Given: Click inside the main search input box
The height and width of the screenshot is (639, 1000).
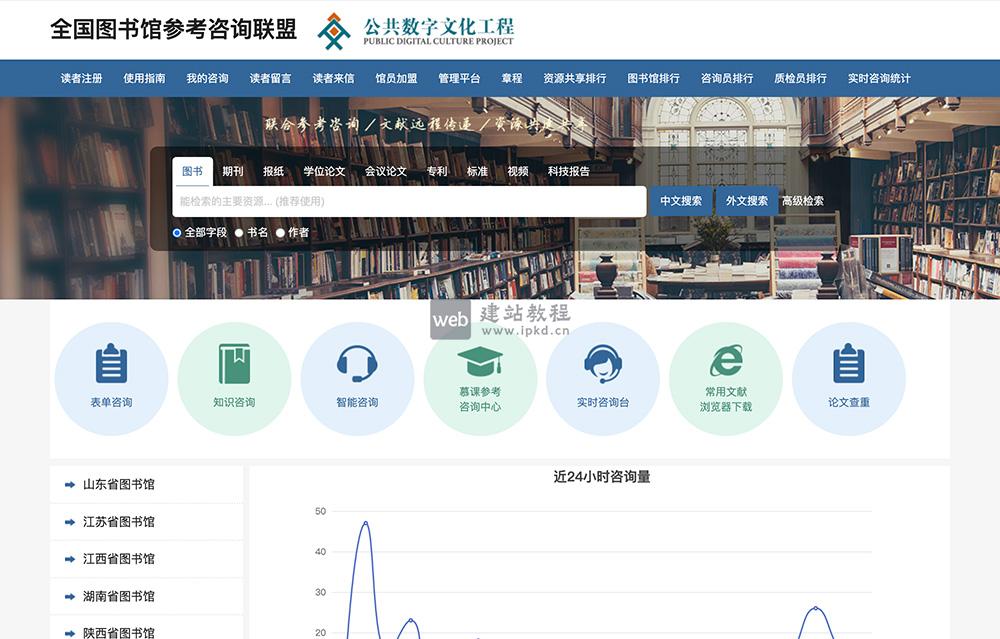Looking at the screenshot, I should [x=400, y=201].
